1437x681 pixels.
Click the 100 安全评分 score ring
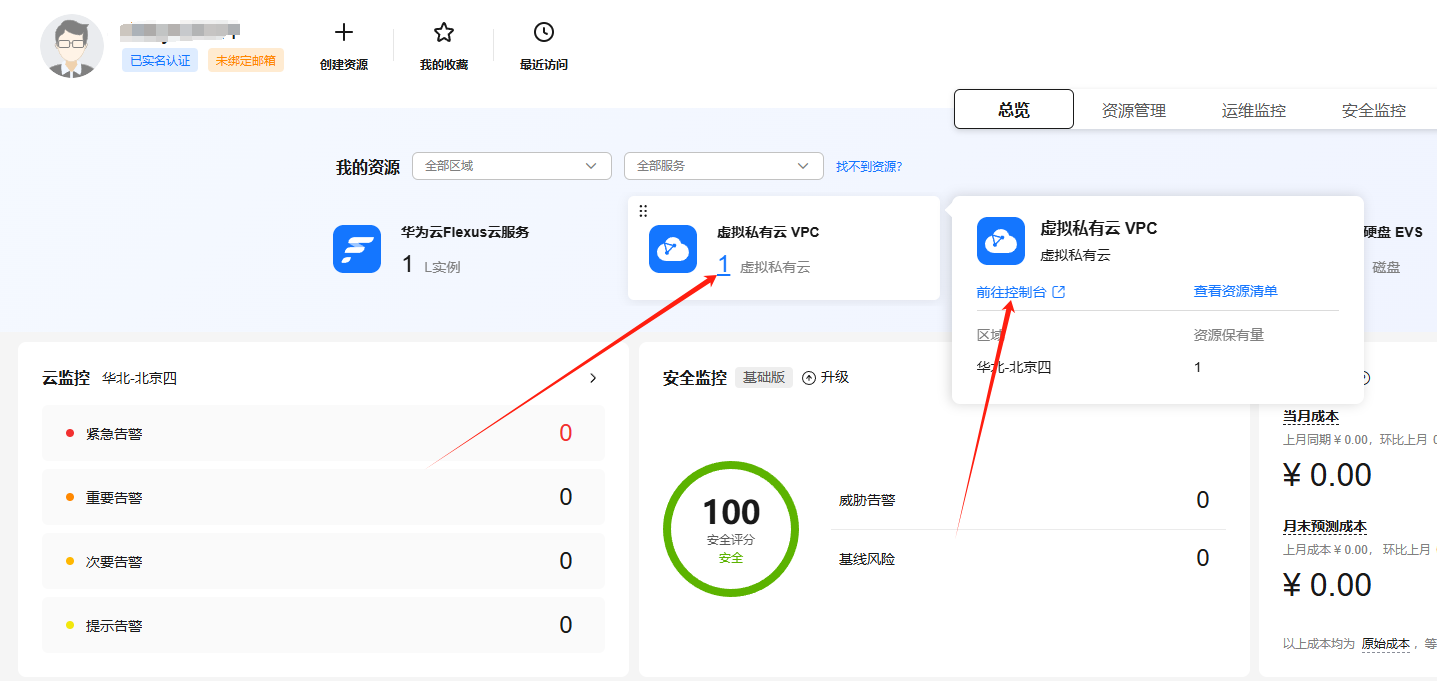point(731,529)
